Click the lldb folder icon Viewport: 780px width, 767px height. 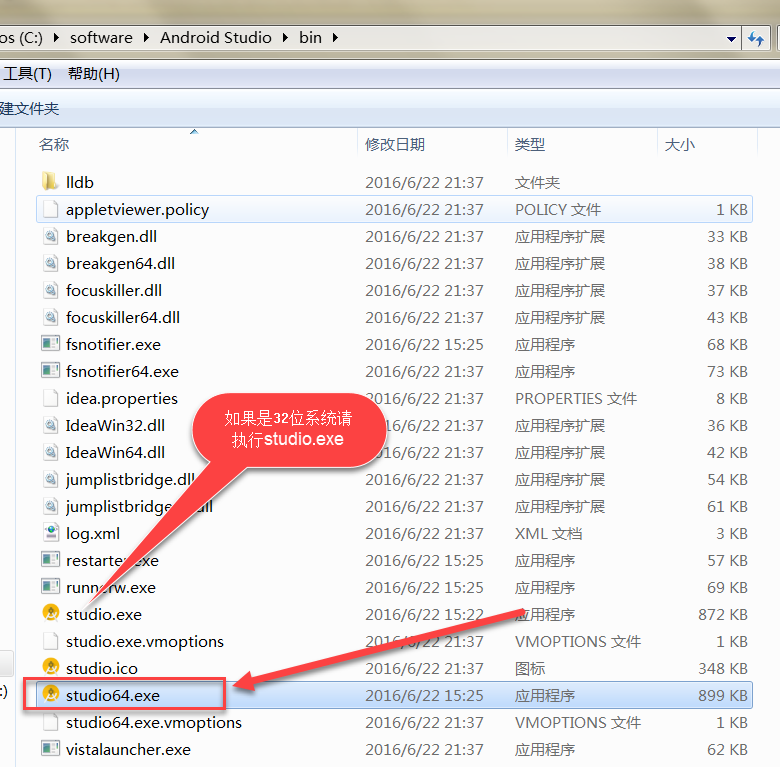(x=50, y=182)
